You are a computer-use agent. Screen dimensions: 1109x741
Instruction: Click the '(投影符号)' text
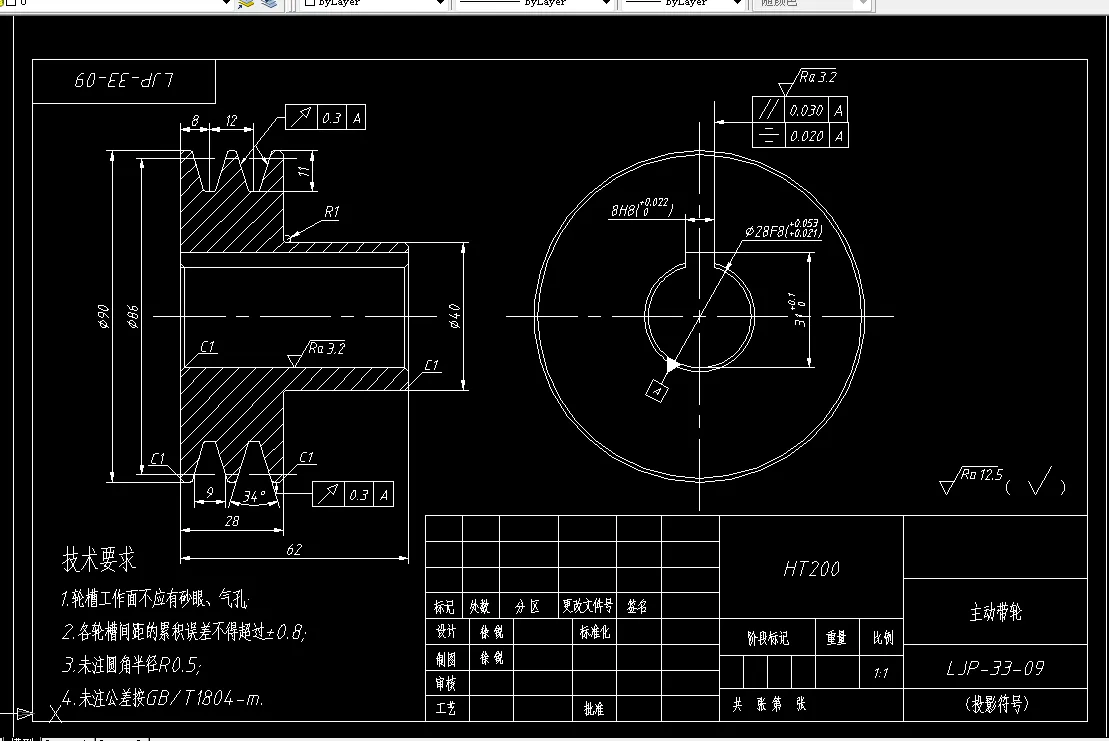click(996, 704)
